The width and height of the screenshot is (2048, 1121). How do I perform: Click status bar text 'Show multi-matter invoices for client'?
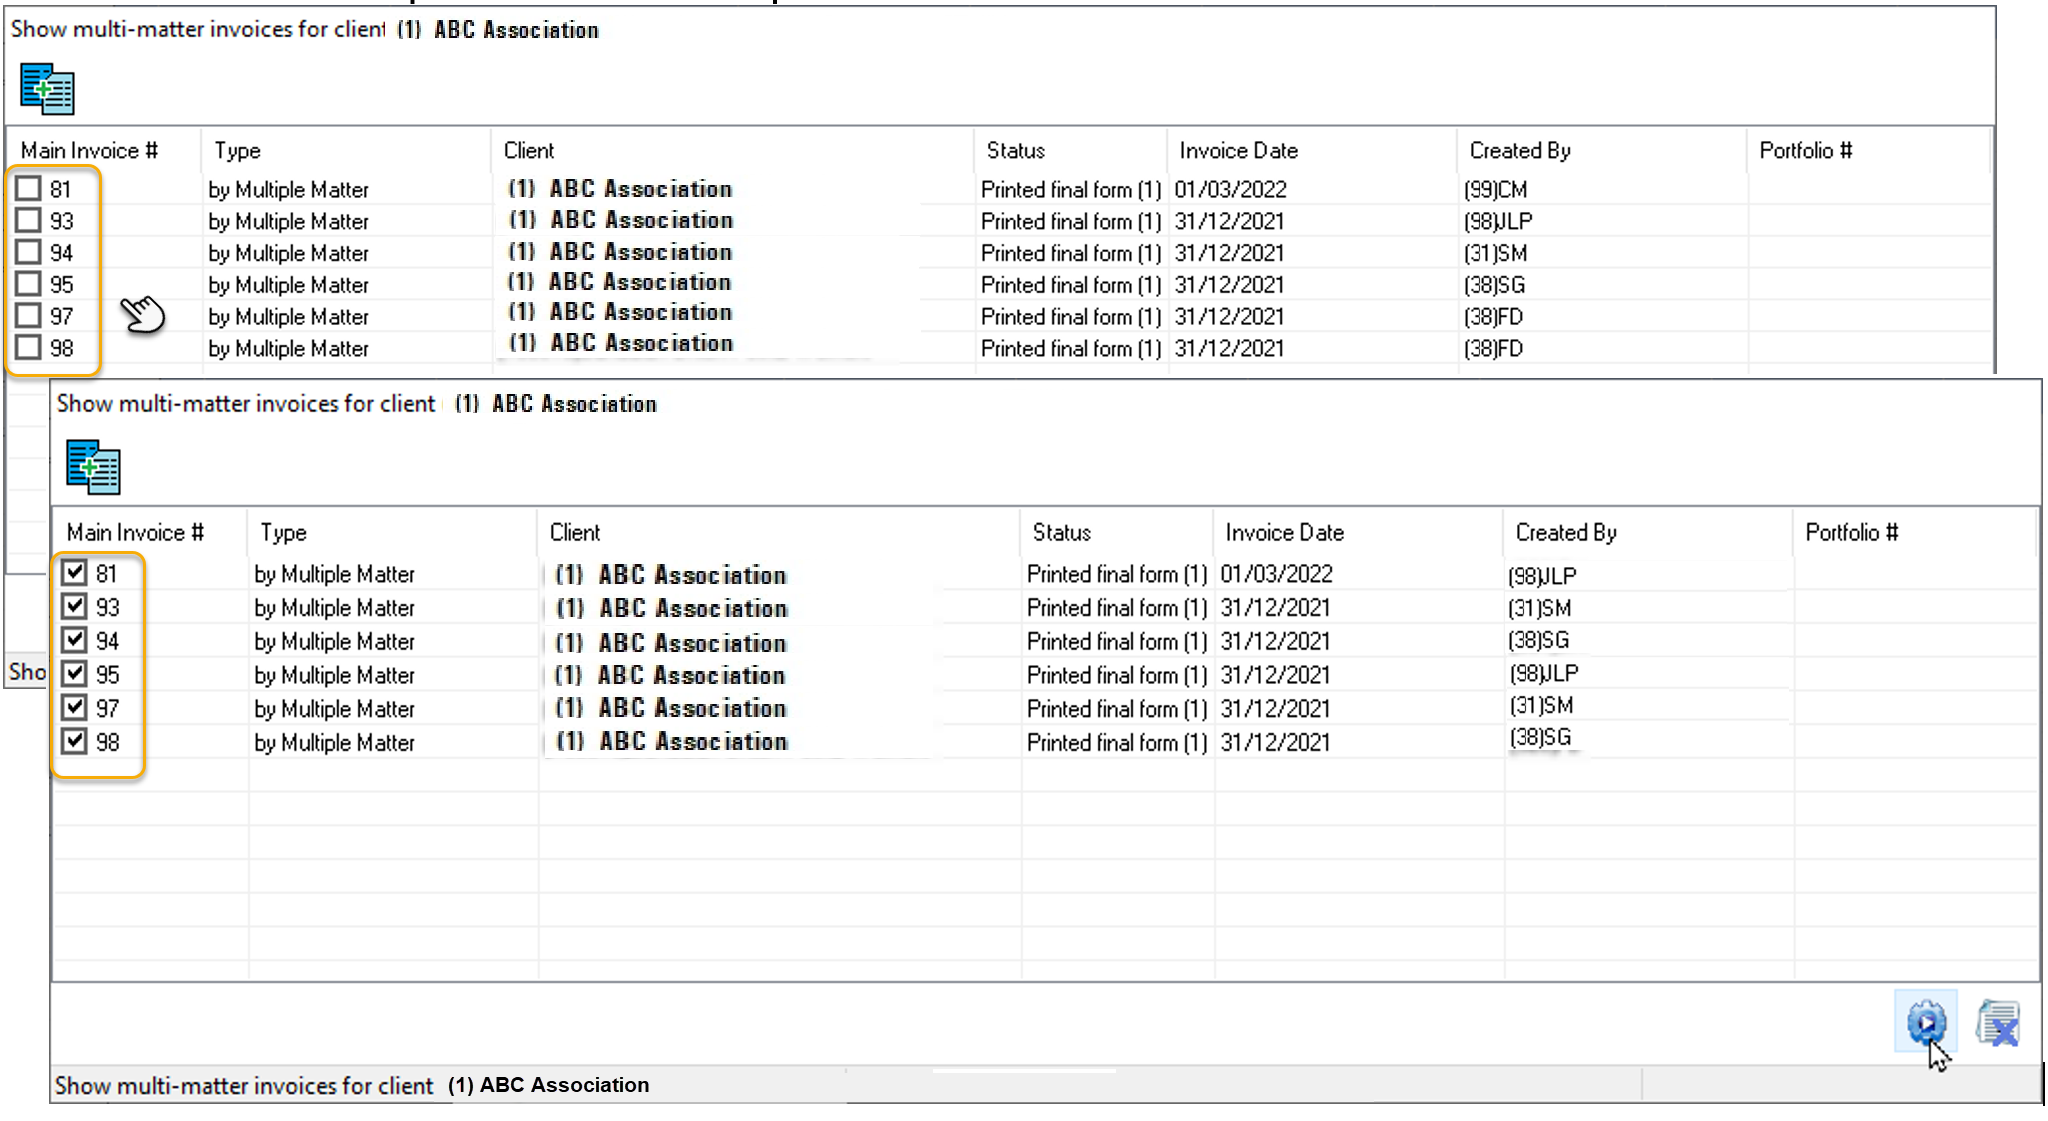pos(244,1085)
